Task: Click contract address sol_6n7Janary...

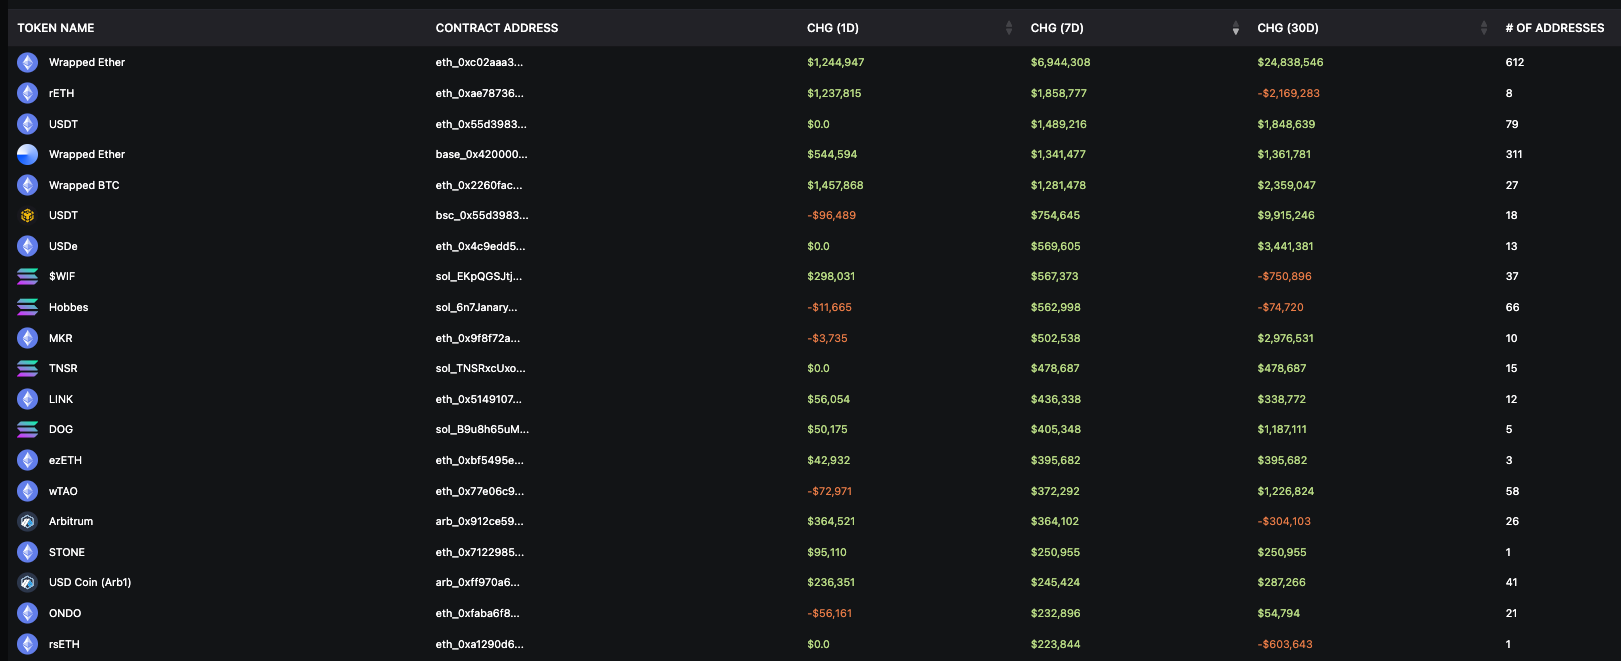Action: pos(476,307)
